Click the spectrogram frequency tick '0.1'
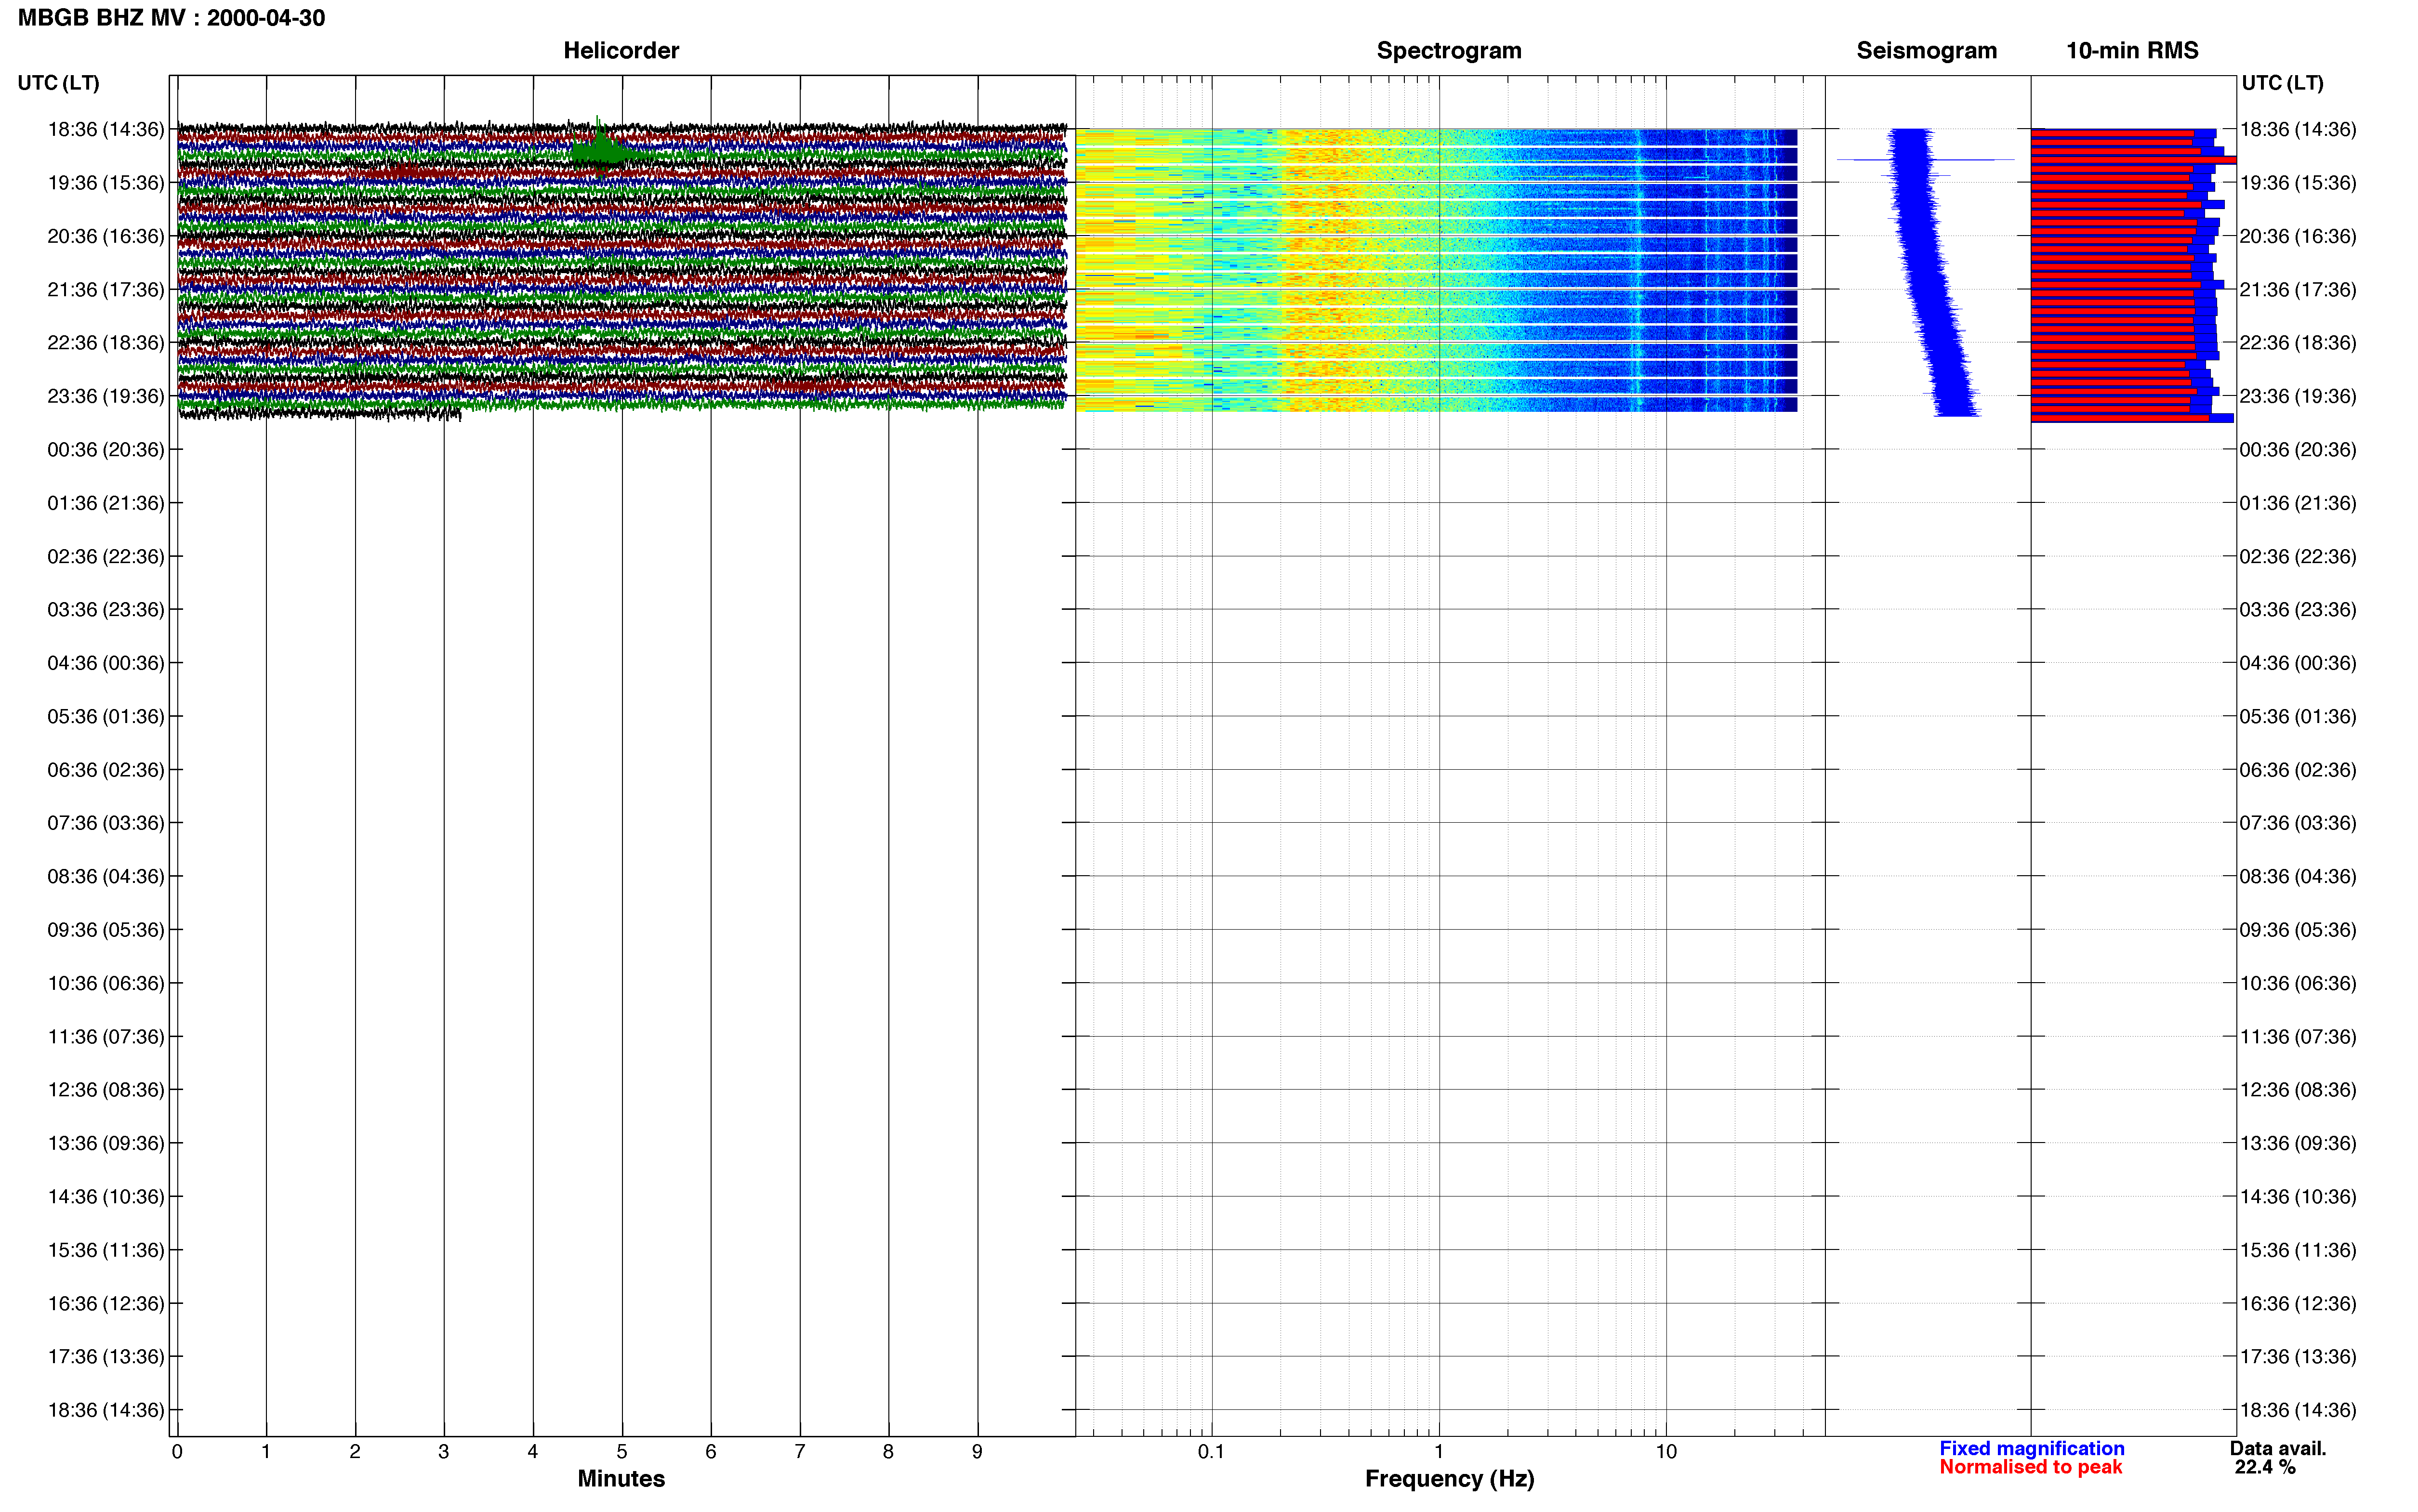This screenshot has height=1512, width=2418. (x=1211, y=1452)
